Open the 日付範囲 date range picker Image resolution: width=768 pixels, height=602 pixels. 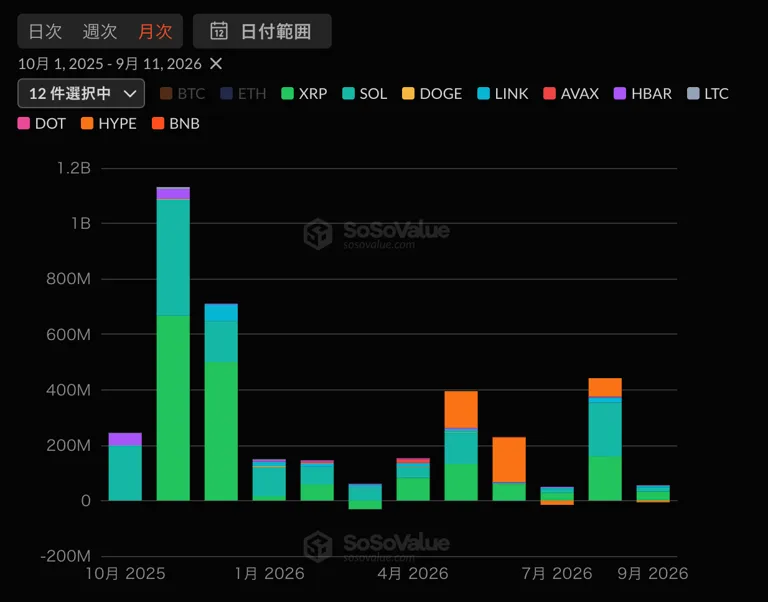click(262, 31)
